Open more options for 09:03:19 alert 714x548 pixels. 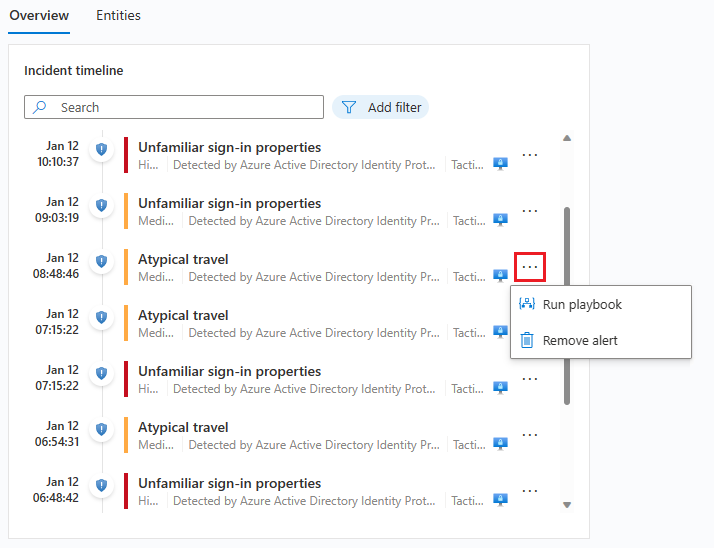pyautogui.click(x=530, y=211)
